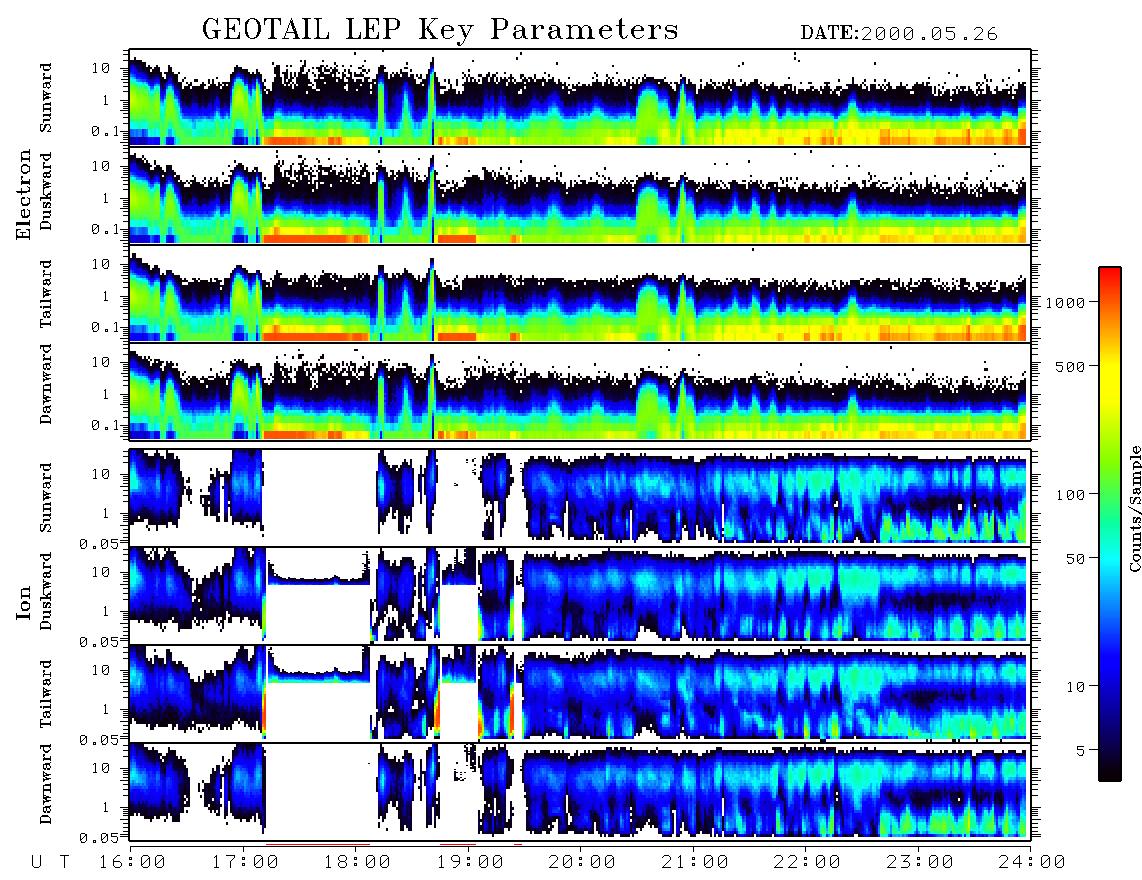
Task: Click the 23:00 time tick label
Action: coord(920,862)
